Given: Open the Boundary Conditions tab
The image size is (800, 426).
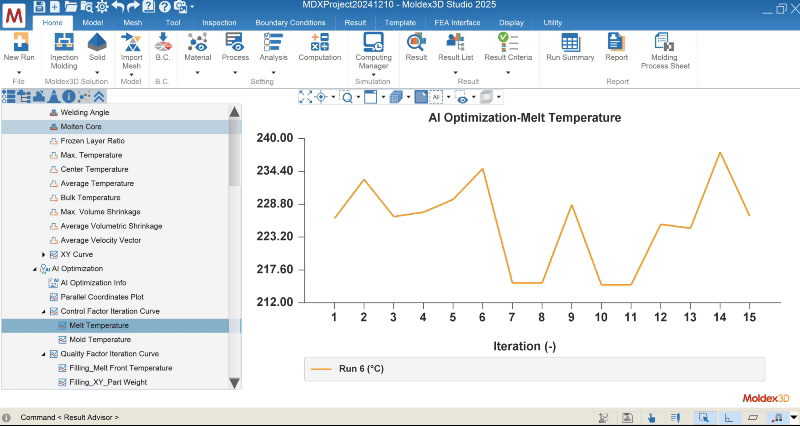Looking at the screenshot, I should (289, 22).
